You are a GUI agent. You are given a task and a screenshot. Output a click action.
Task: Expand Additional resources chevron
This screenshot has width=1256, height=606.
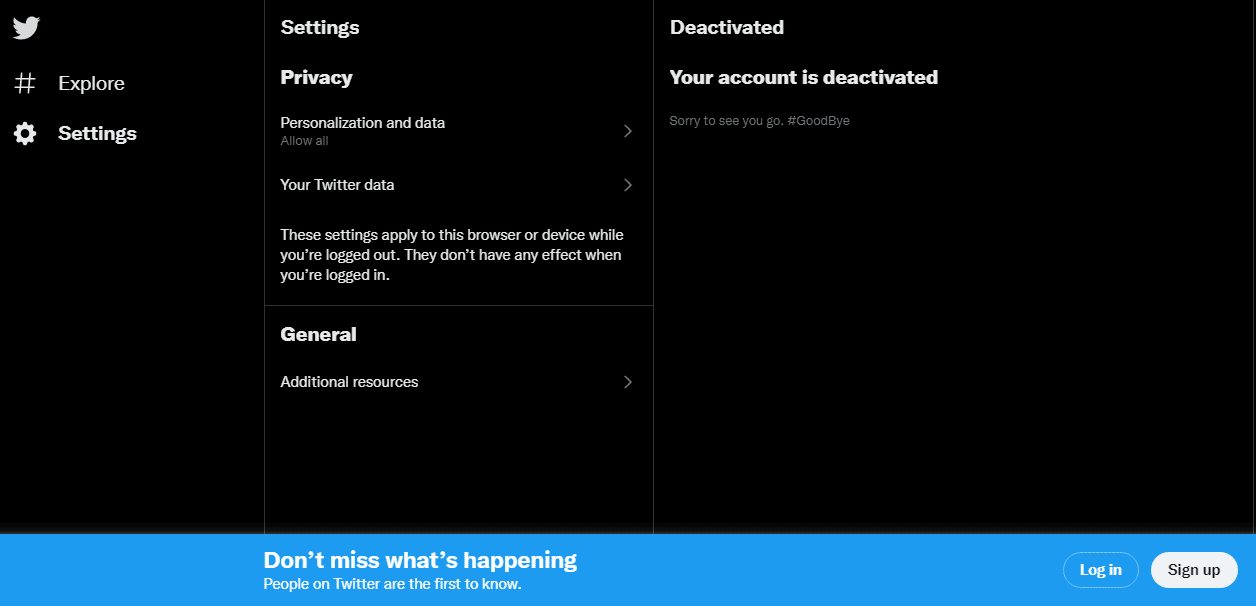tap(628, 382)
